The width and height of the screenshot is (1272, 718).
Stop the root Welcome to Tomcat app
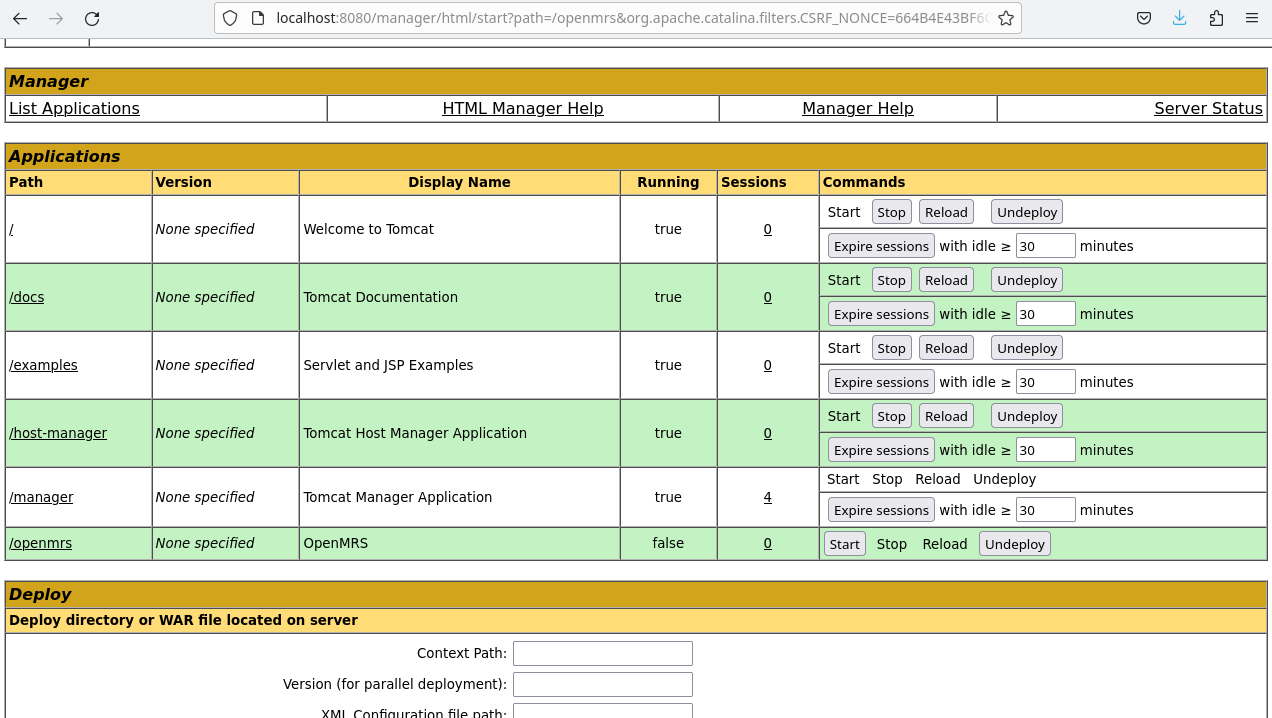pyautogui.click(x=892, y=212)
